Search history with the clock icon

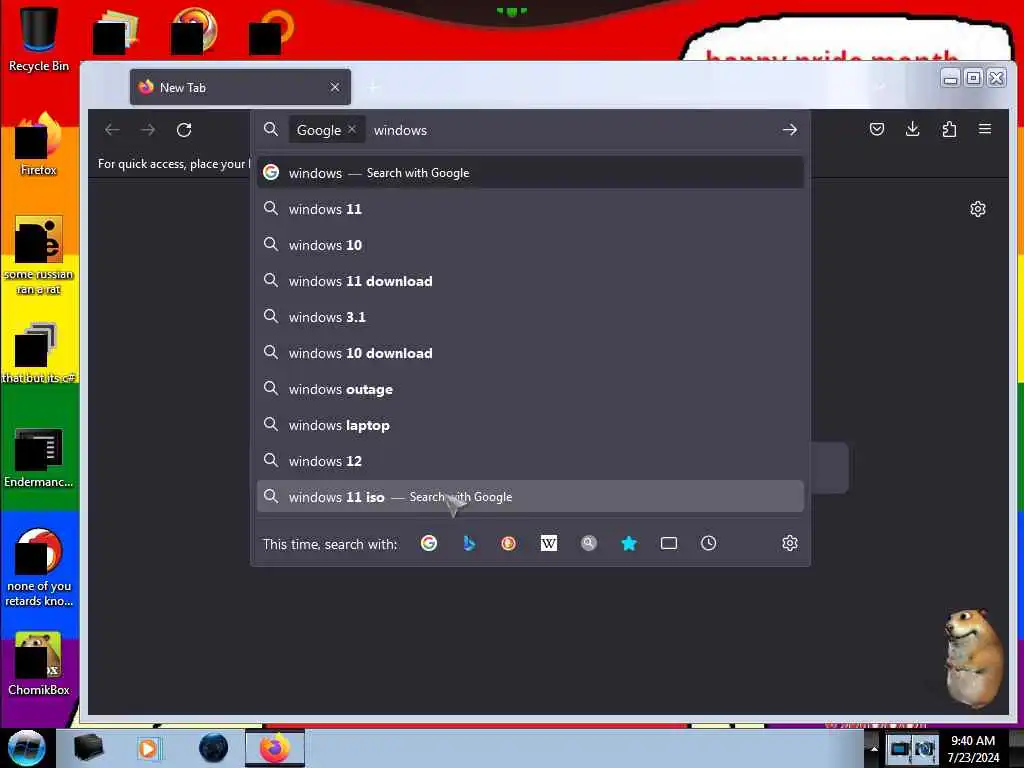click(709, 543)
